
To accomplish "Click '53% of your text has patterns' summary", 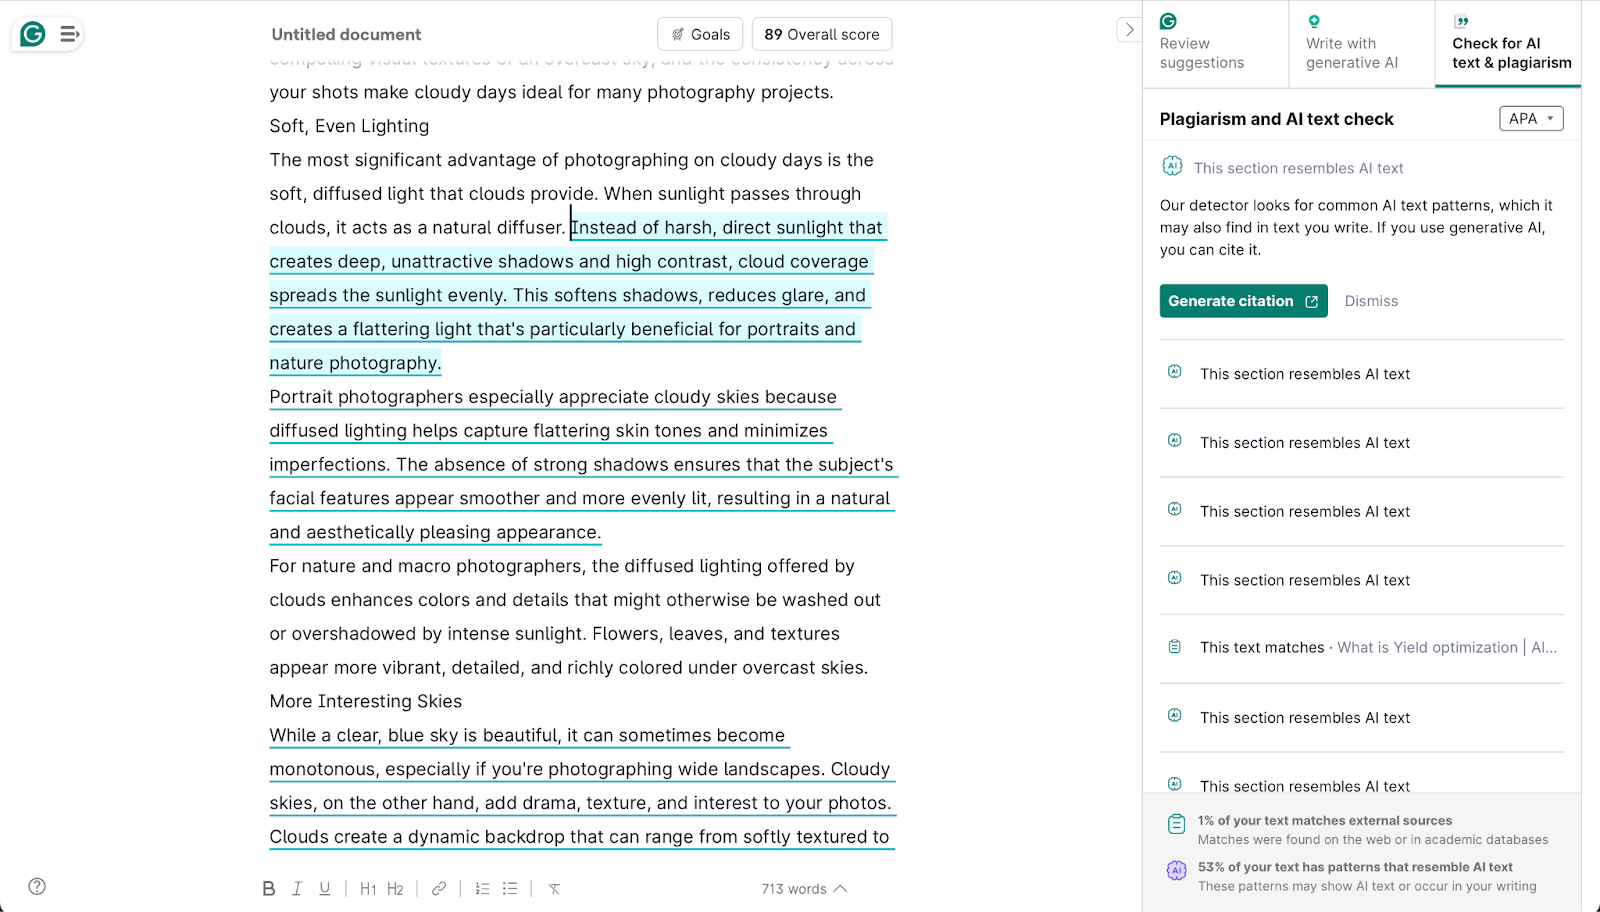I will [x=1355, y=867].
